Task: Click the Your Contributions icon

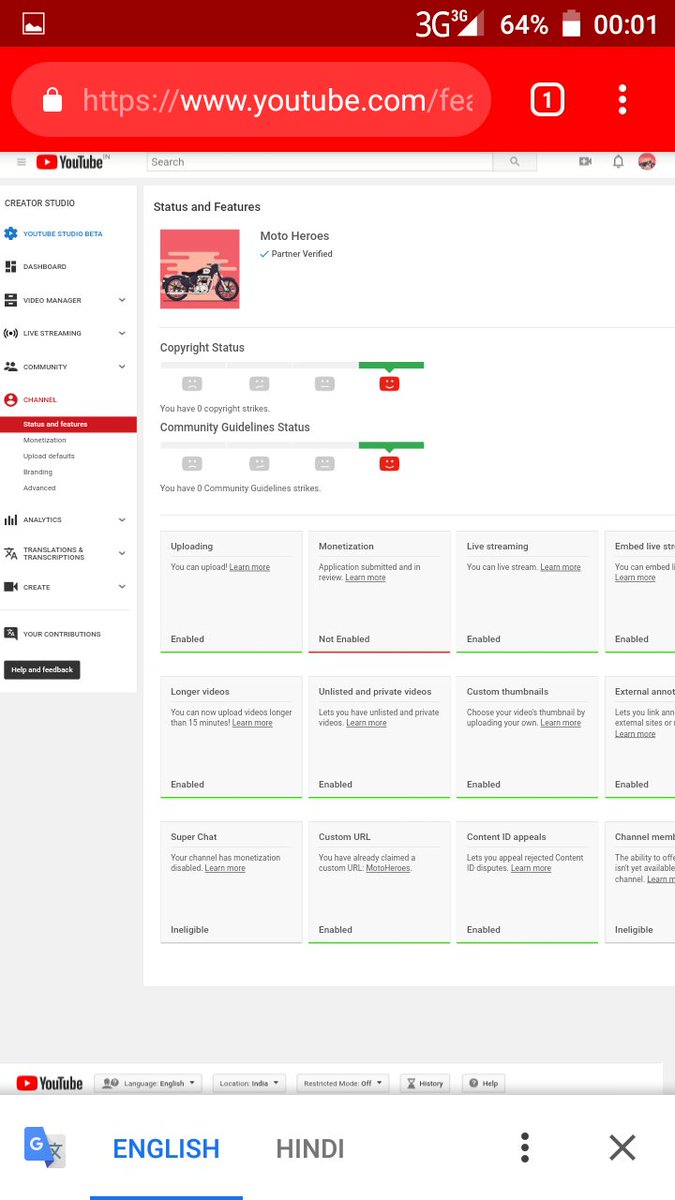Action: point(11,633)
